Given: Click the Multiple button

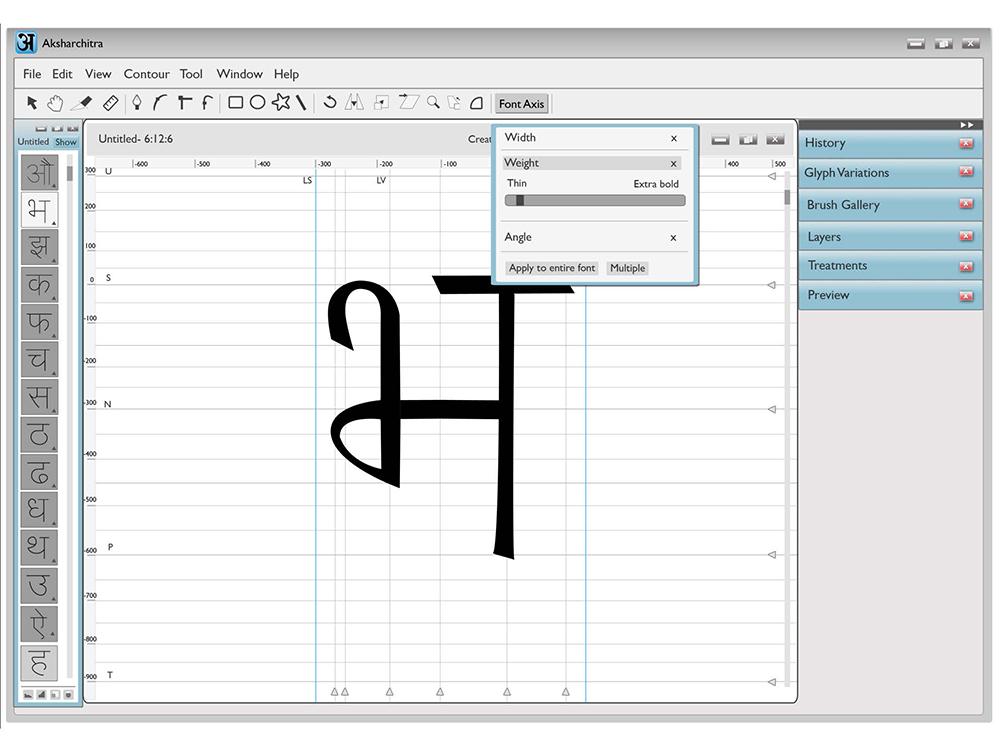Looking at the screenshot, I should point(628,268).
